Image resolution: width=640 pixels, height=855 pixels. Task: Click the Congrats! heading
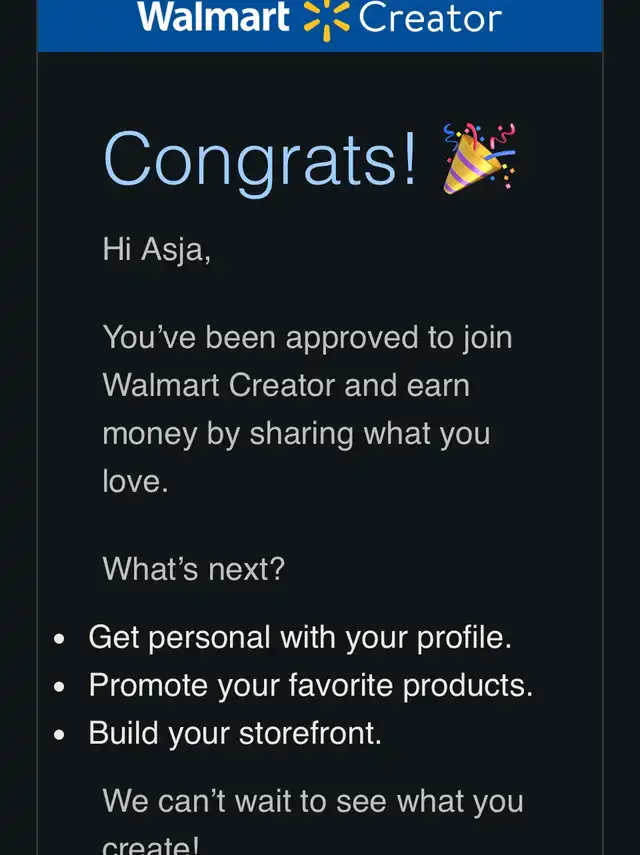point(259,160)
